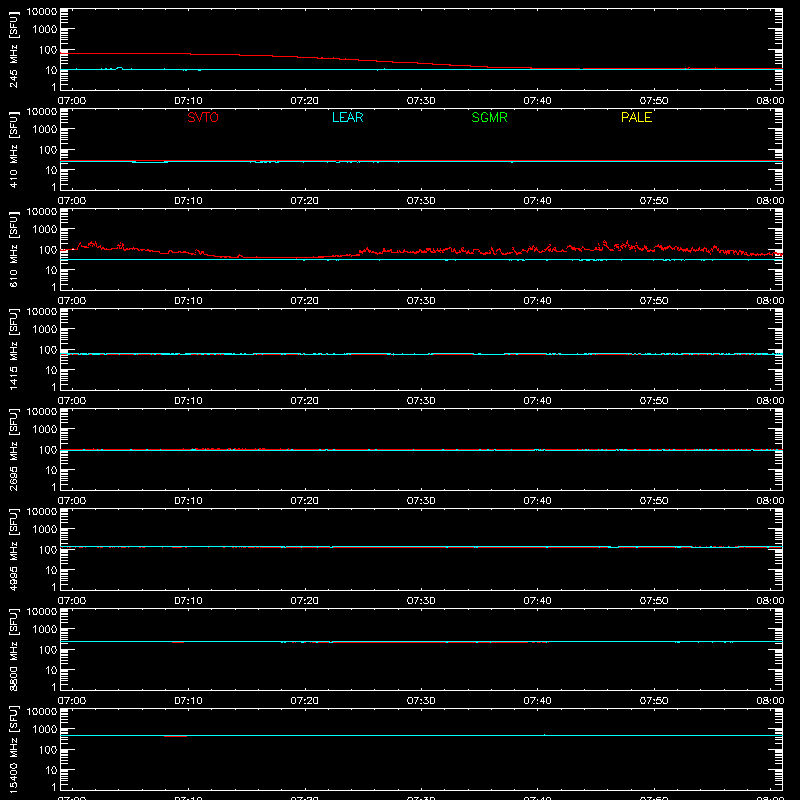This screenshot has height=800, width=800.
Task: Click the 10000 y-axis value on 4995 MHz panel
Action: point(42,512)
